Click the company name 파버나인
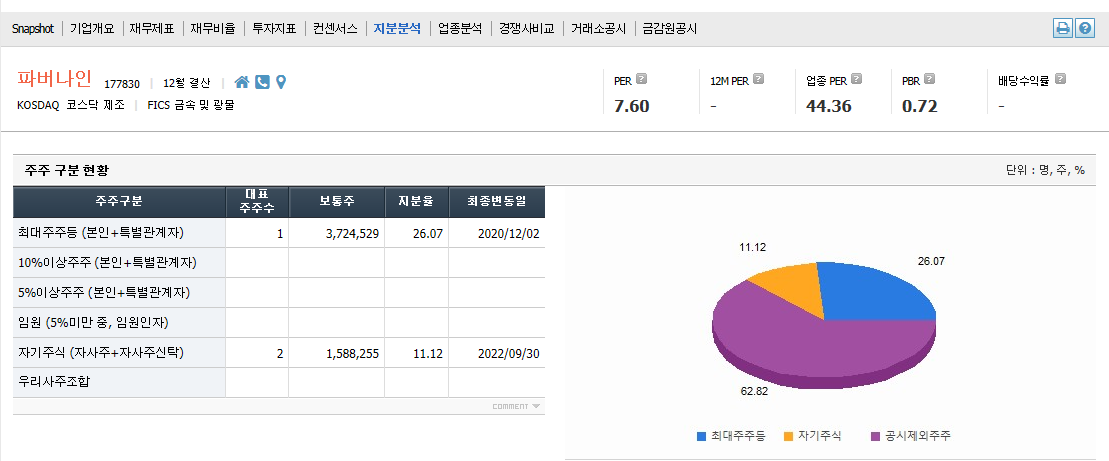Image resolution: width=1109 pixels, height=461 pixels. (x=54, y=80)
